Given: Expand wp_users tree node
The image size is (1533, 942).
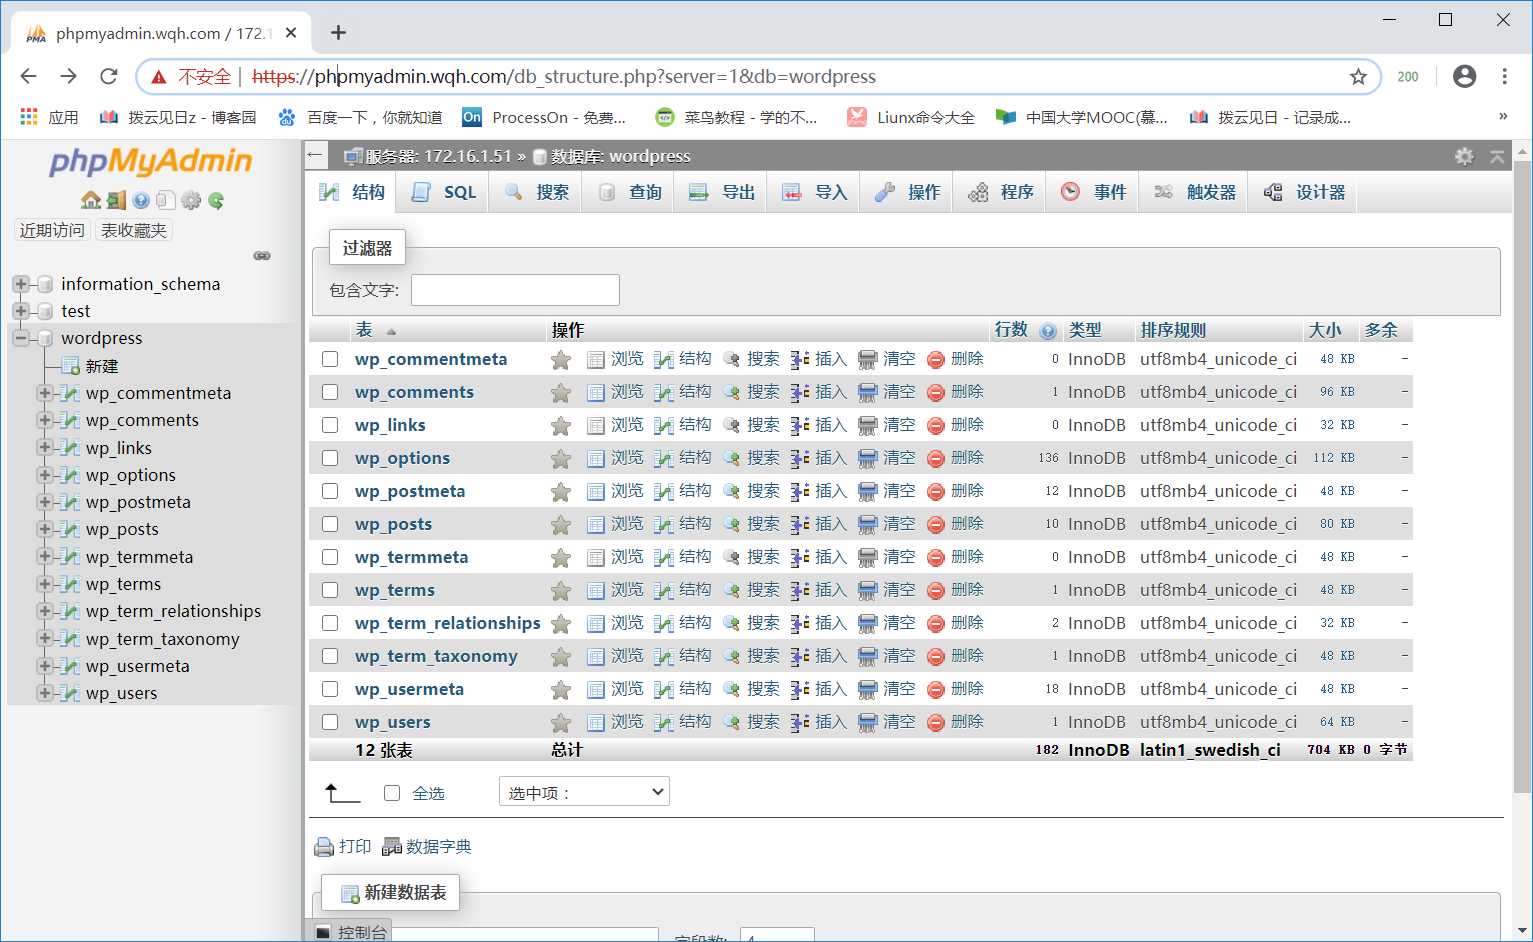Looking at the screenshot, I should tap(44, 693).
